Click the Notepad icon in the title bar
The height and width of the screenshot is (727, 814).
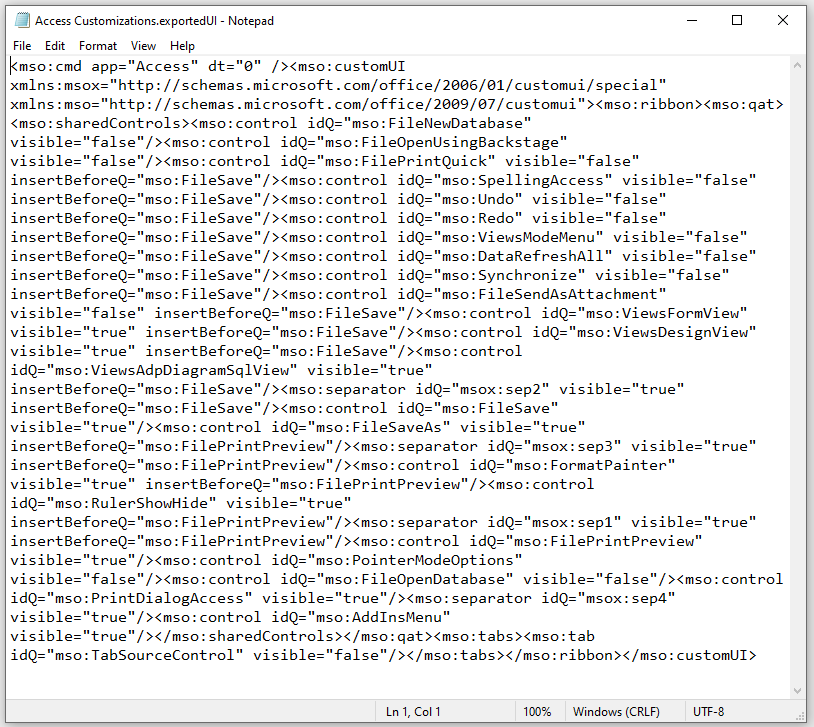click(x=22, y=20)
